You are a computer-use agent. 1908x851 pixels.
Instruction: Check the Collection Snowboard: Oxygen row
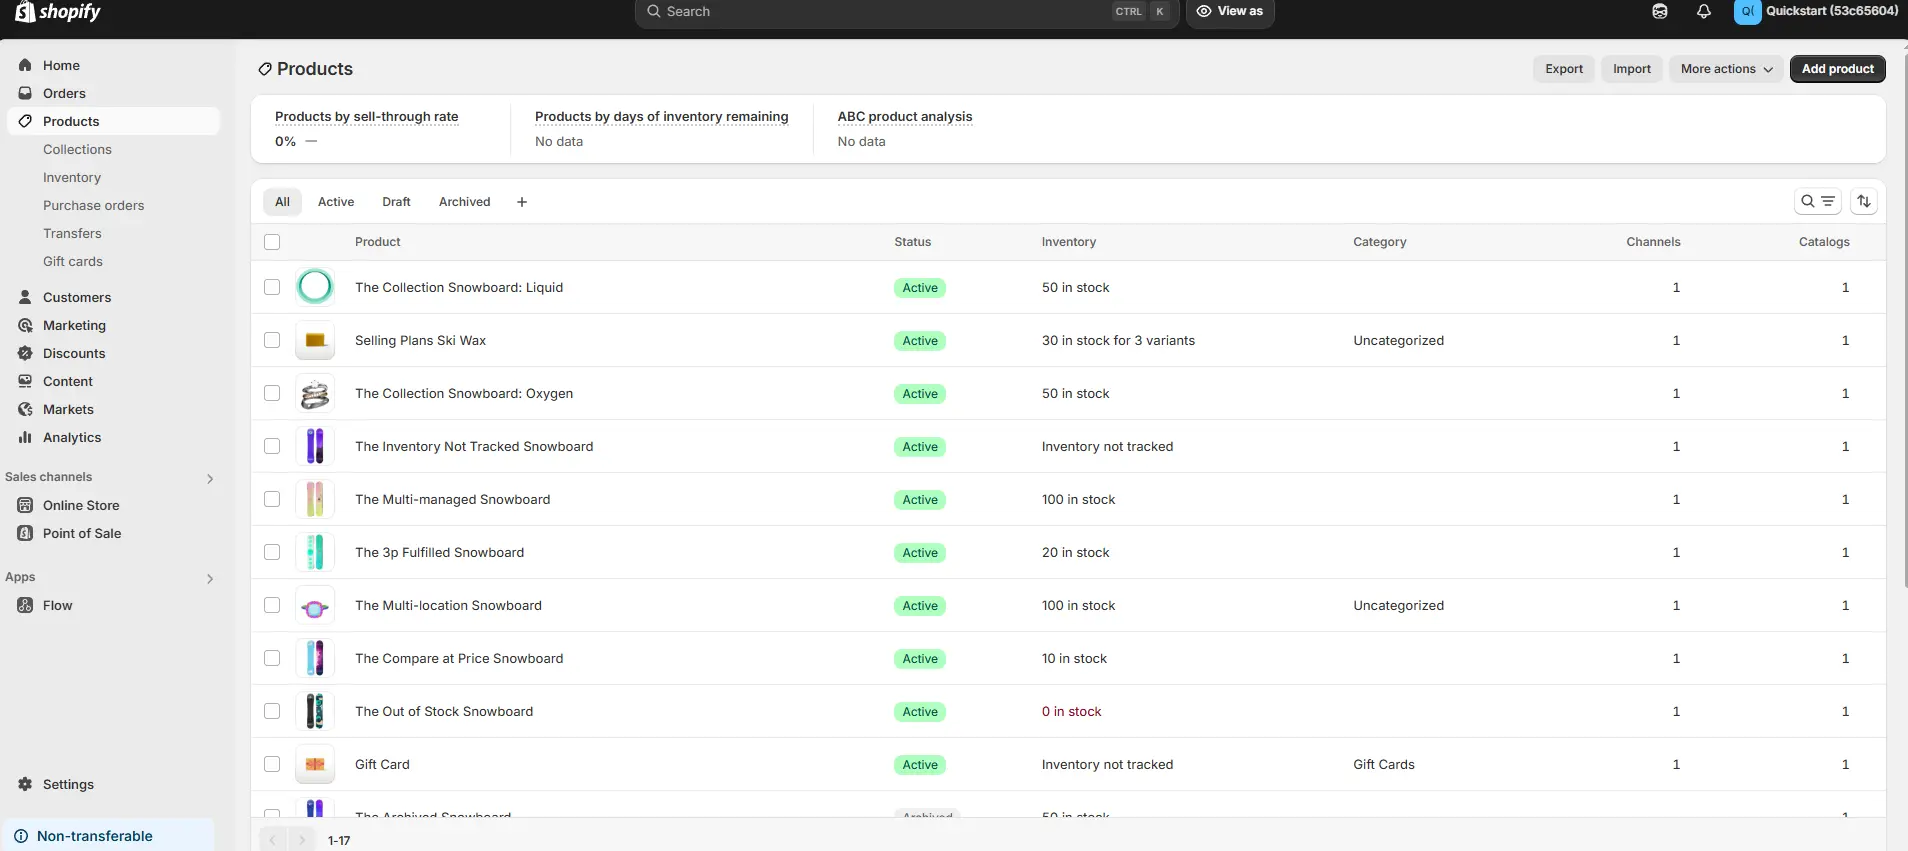272,393
